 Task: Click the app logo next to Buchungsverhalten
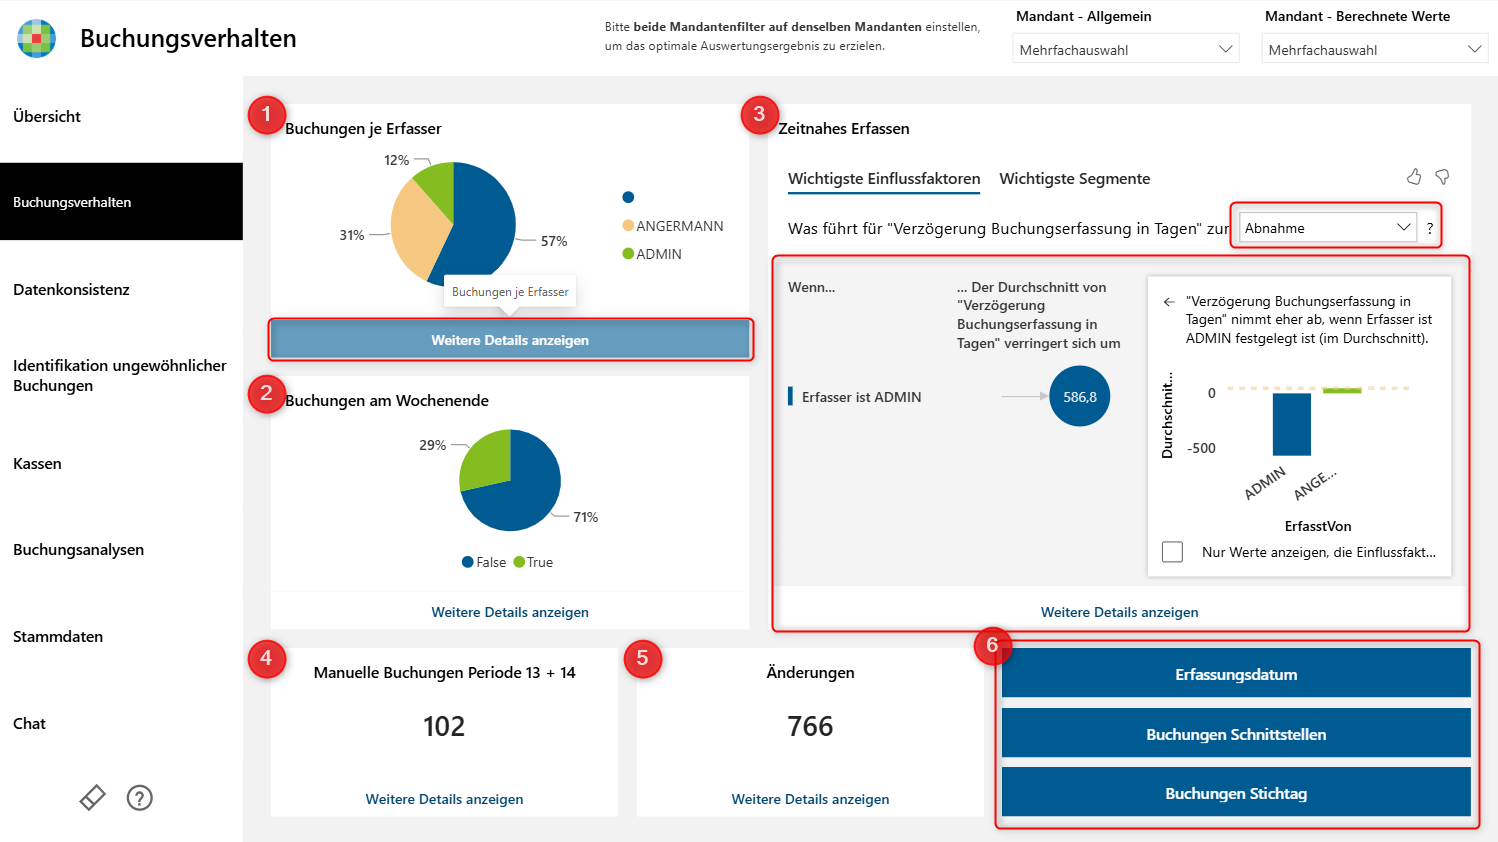coord(37,38)
